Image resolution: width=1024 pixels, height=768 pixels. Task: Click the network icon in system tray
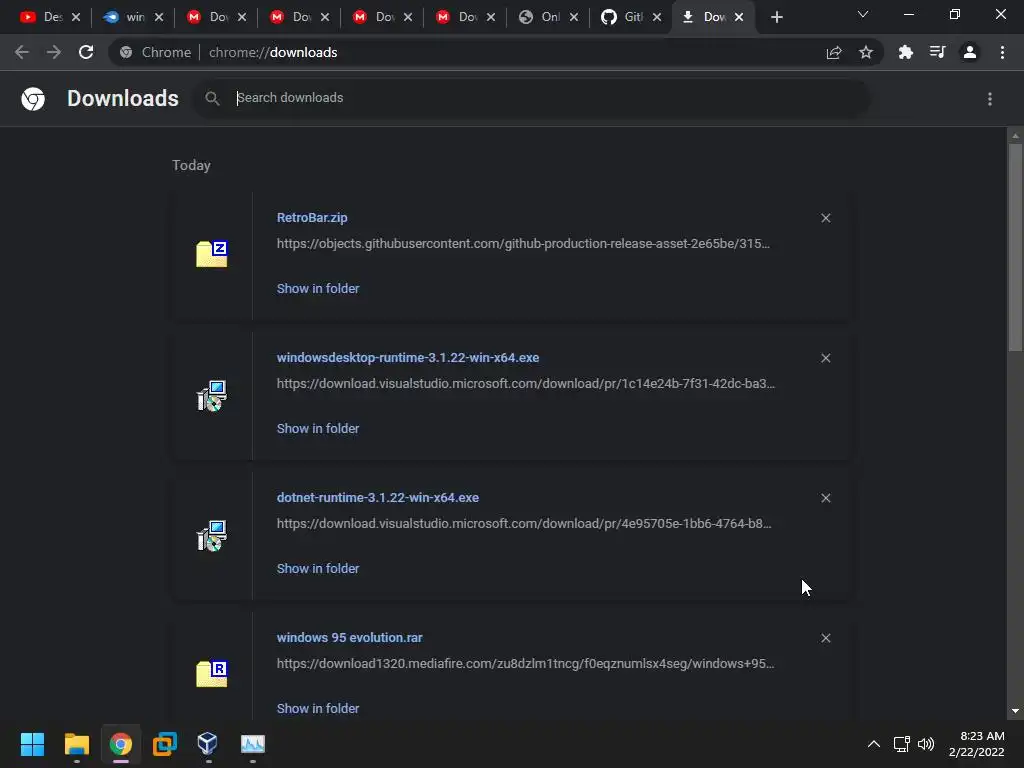[x=902, y=744]
